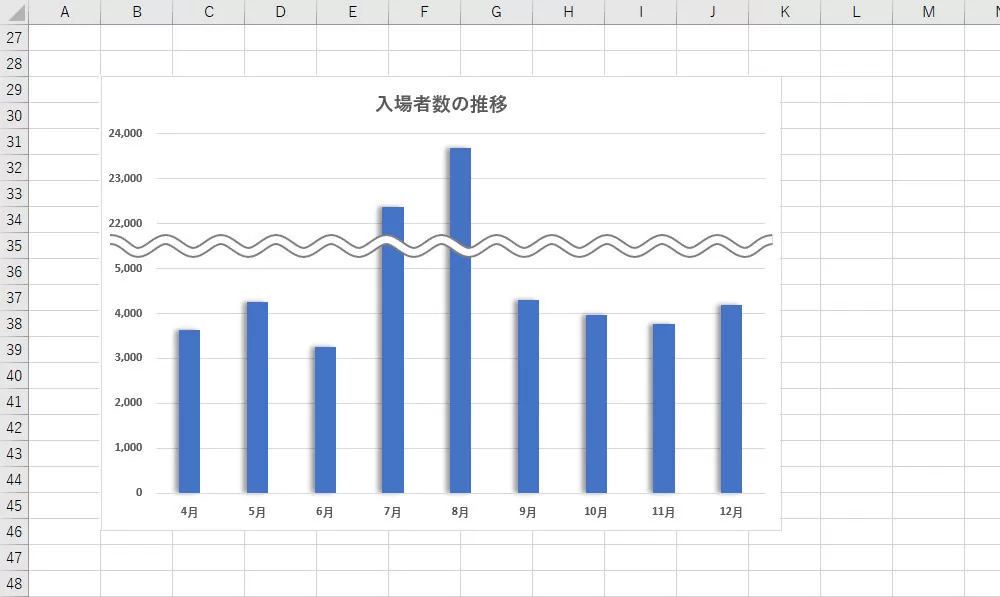This screenshot has width=1000, height=597.
Task: Click the 8月 category label
Action: 460,512
